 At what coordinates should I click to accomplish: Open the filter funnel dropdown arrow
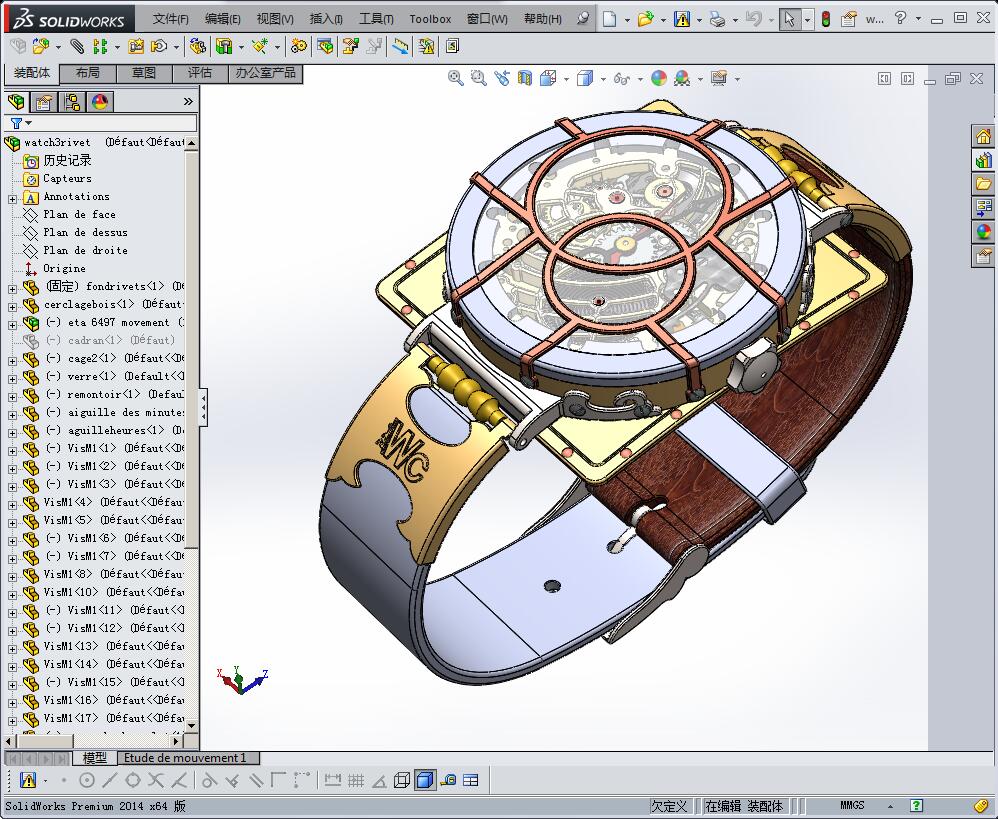tap(28, 123)
